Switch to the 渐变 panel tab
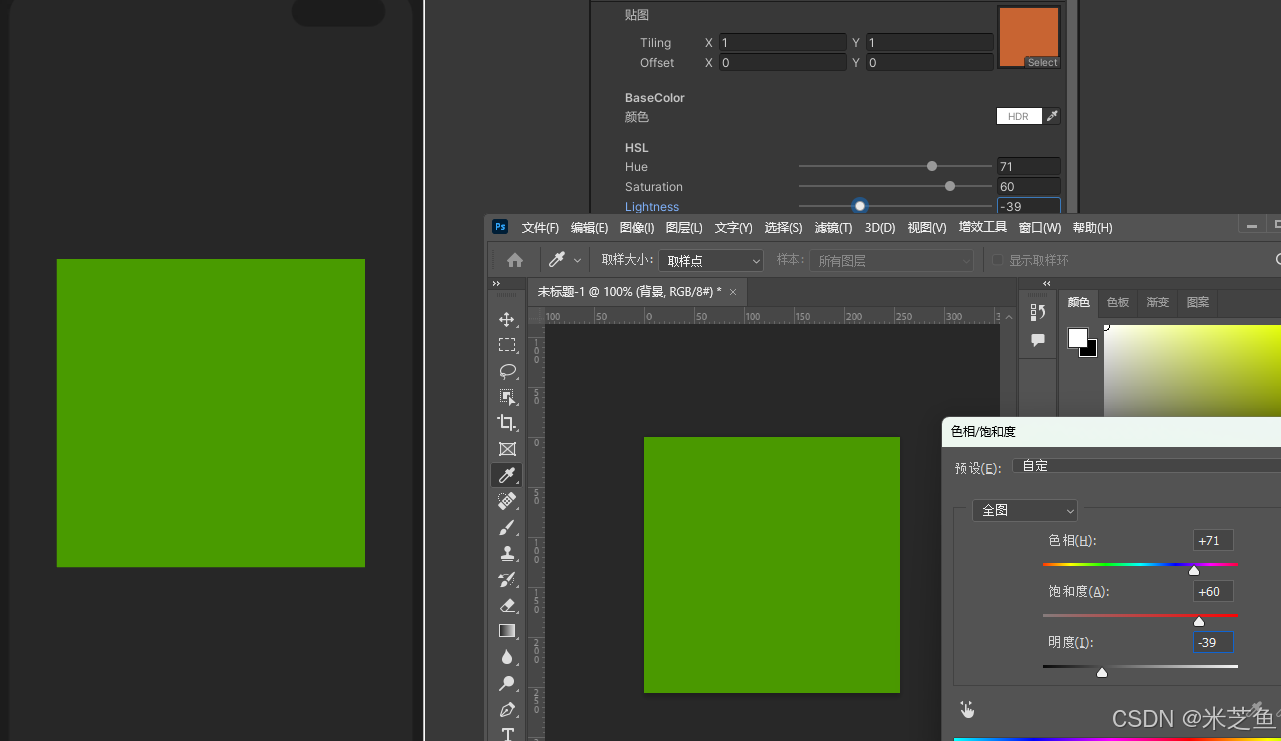 click(x=1158, y=302)
